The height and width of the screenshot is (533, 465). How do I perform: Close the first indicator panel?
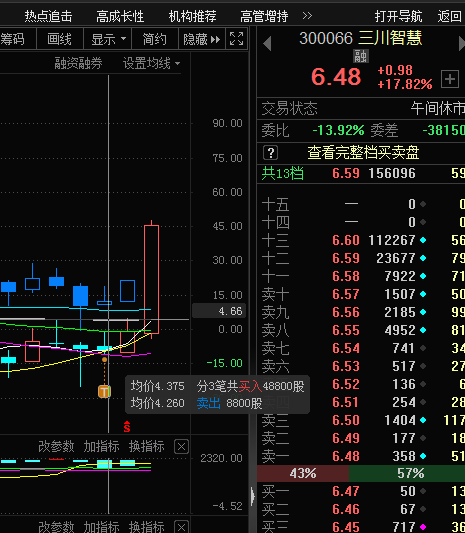click(181, 447)
